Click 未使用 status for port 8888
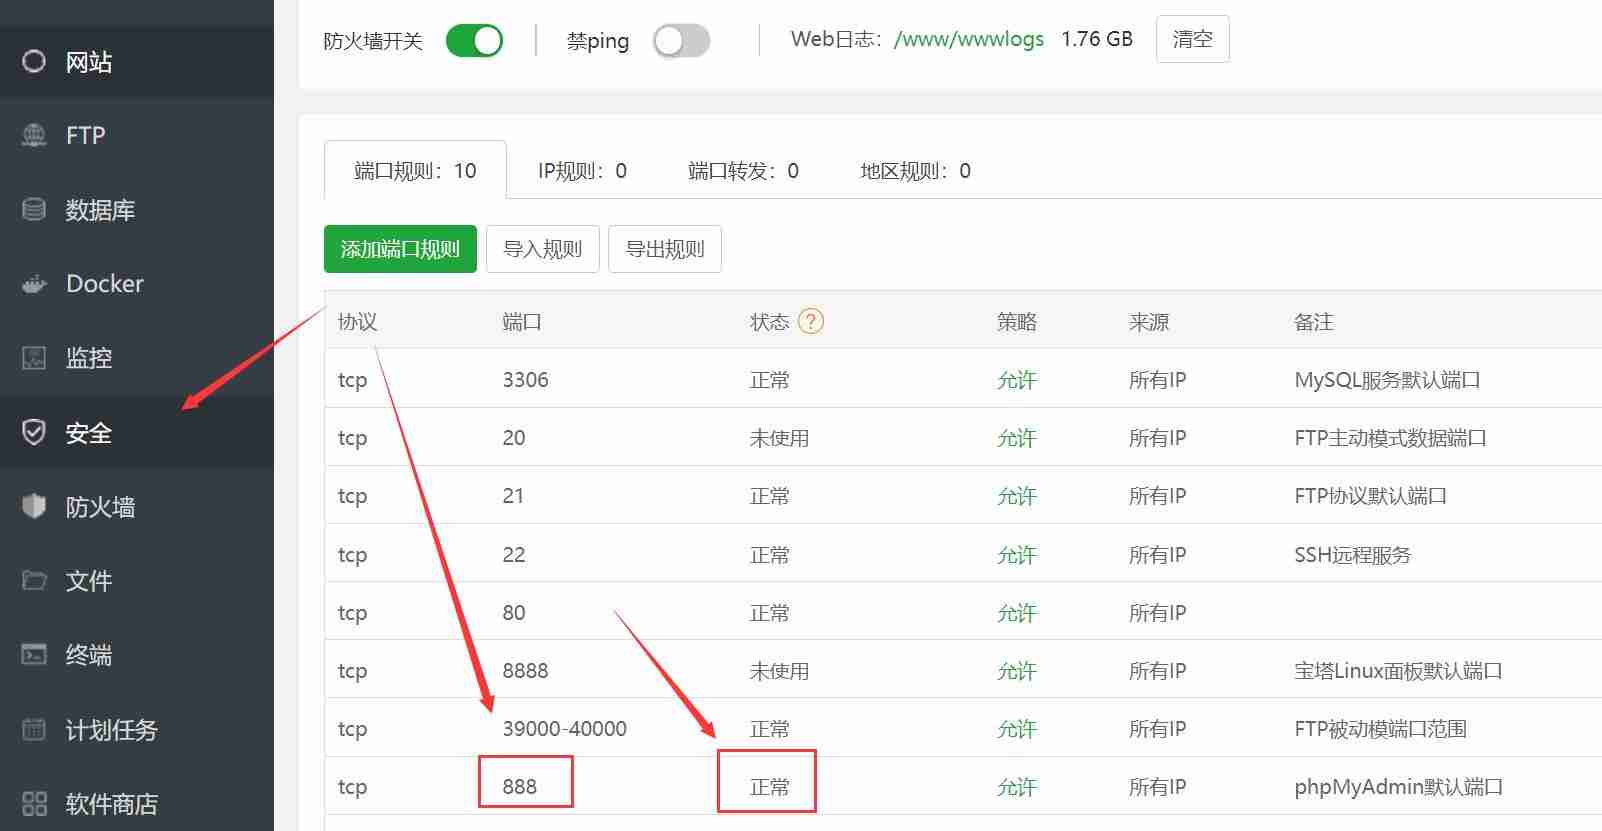This screenshot has height=831, width=1602. pos(779,671)
